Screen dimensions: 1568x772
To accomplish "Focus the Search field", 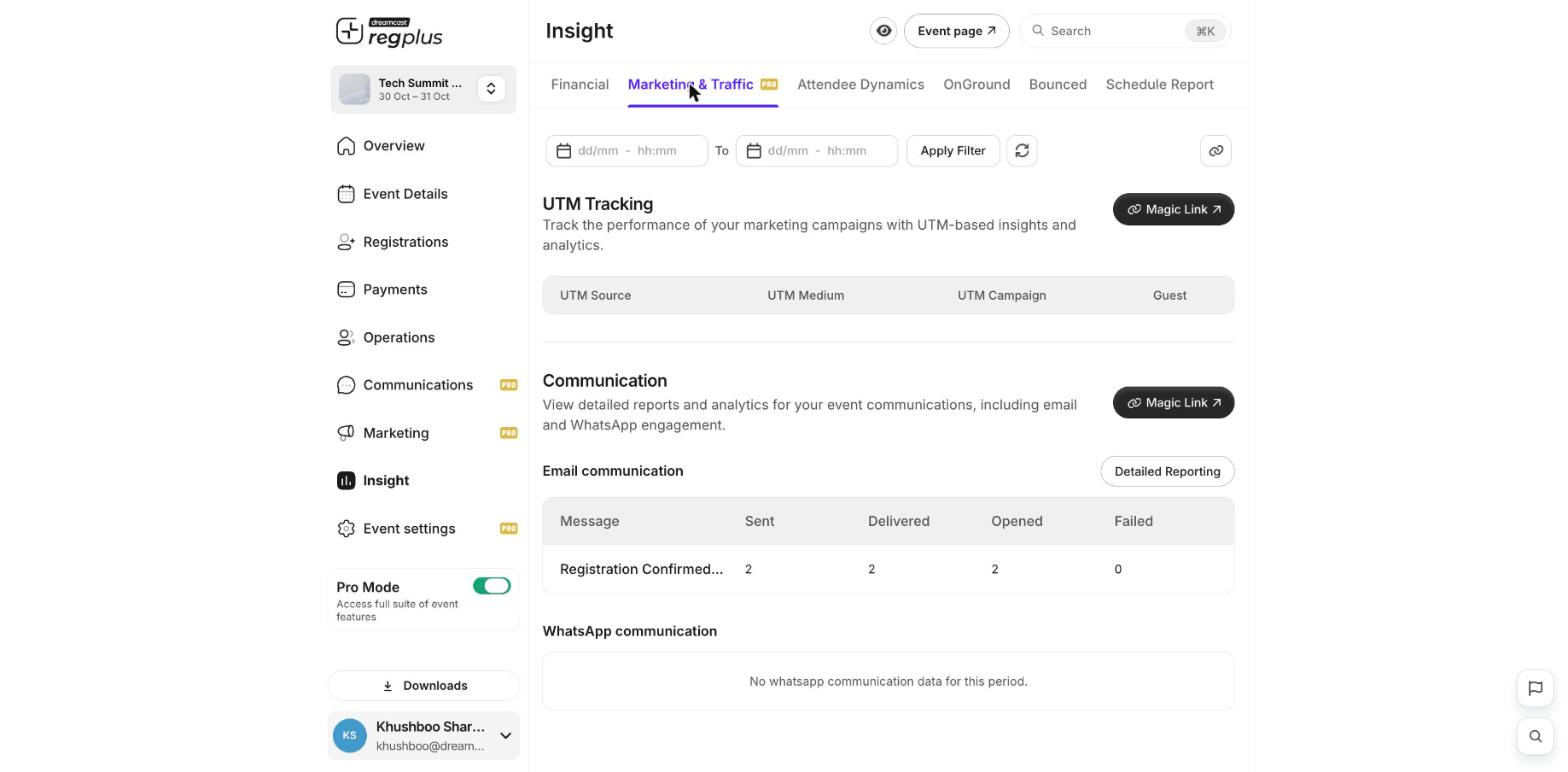I will click(x=1126, y=31).
